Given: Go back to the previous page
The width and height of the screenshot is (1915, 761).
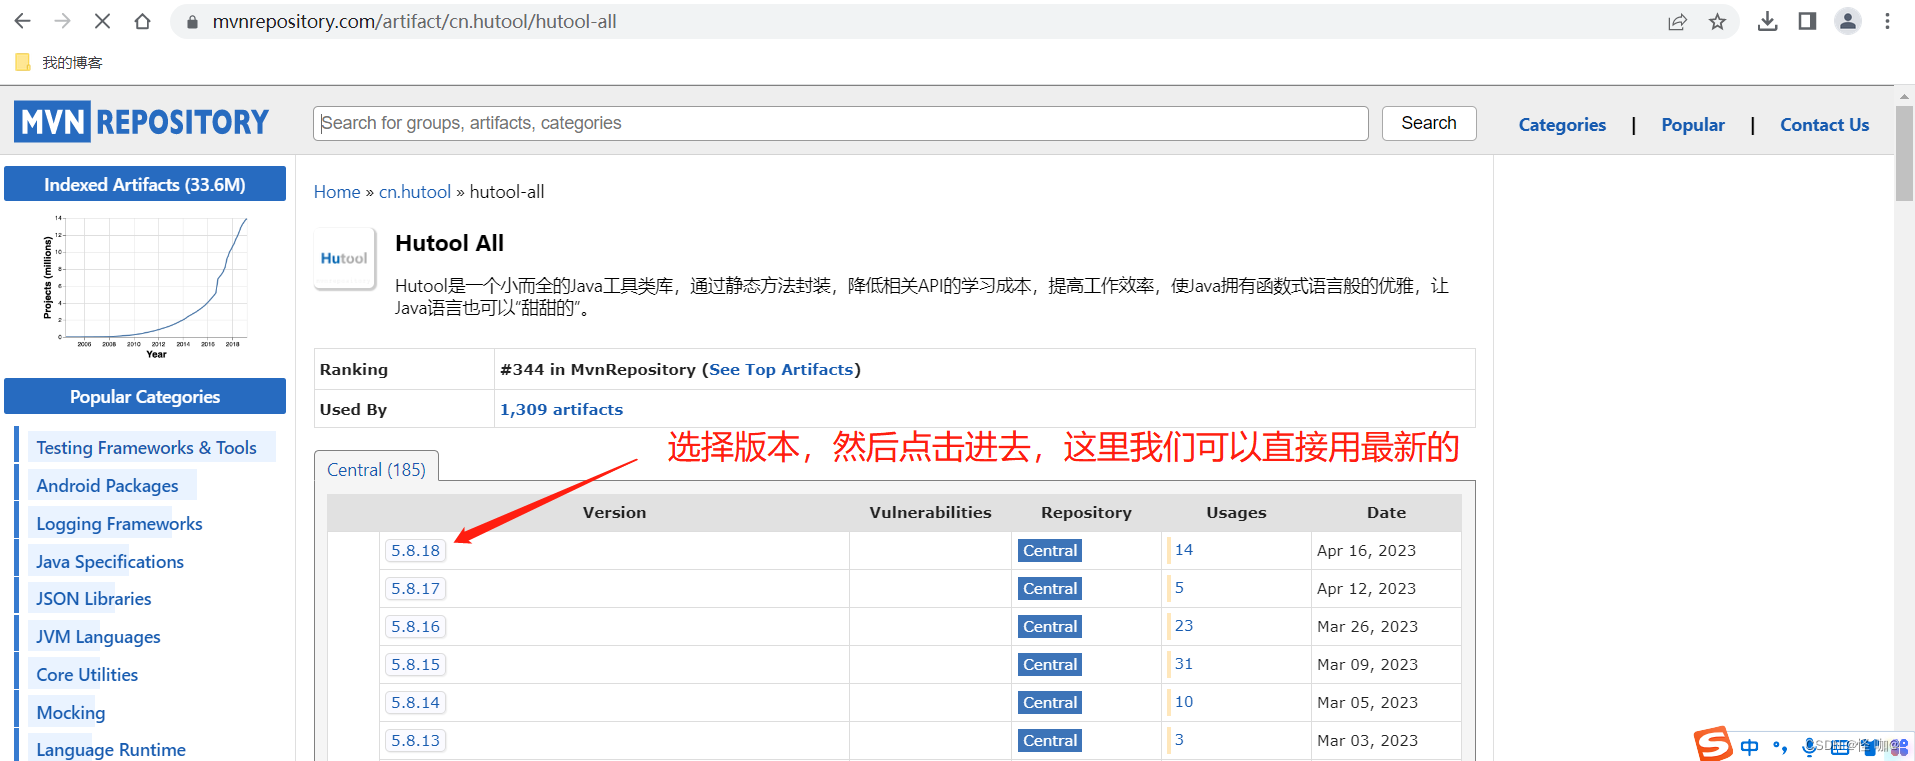Looking at the screenshot, I should point(22,21).
